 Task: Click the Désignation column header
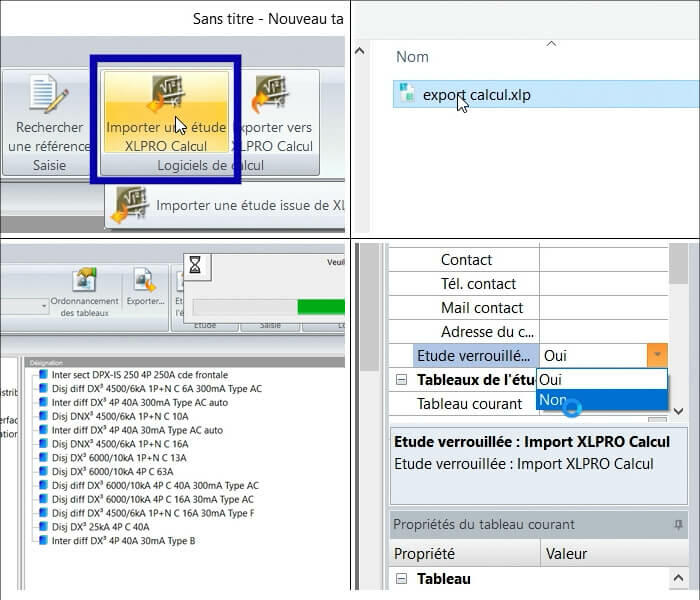[184, 362]
